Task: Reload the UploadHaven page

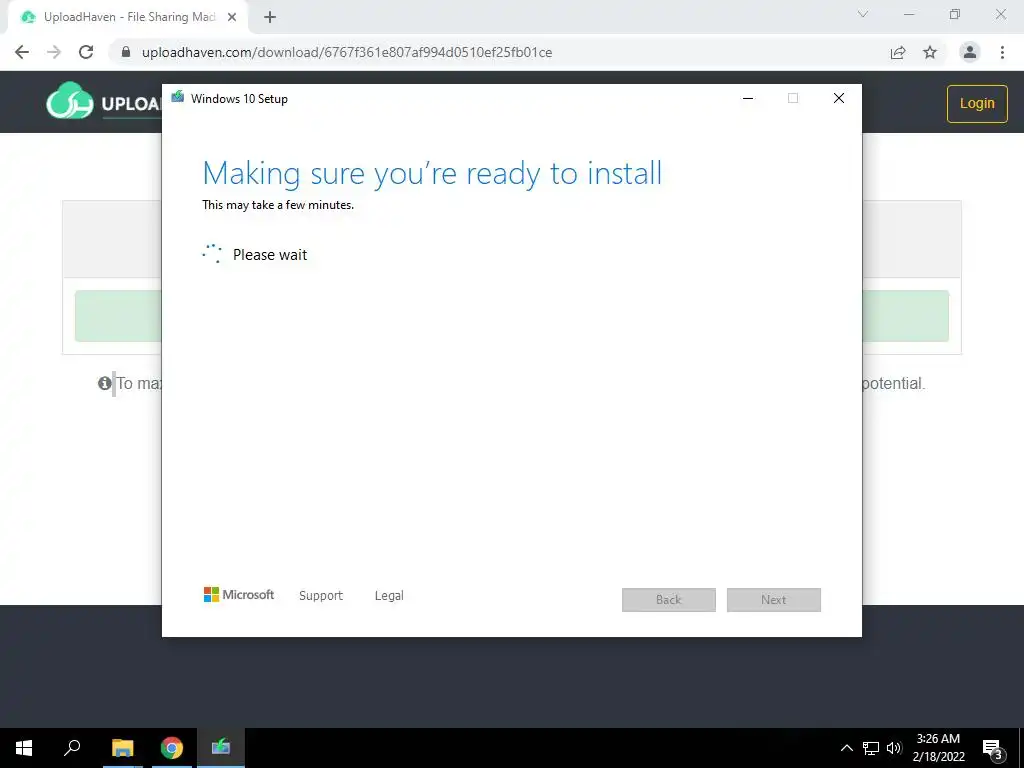Action: pyautogui.click(x=86, y=52)
